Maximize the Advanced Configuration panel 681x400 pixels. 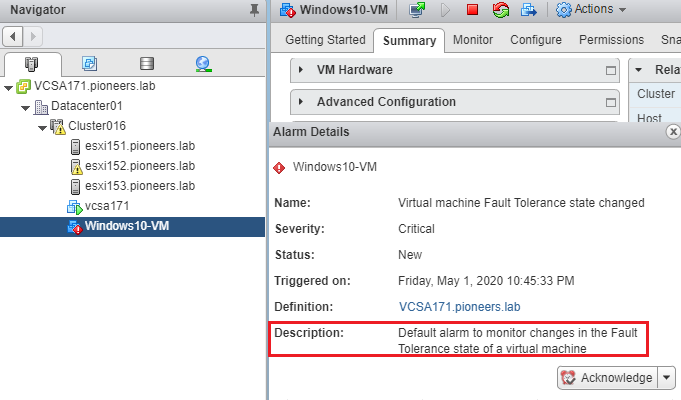tap(611, 102)
